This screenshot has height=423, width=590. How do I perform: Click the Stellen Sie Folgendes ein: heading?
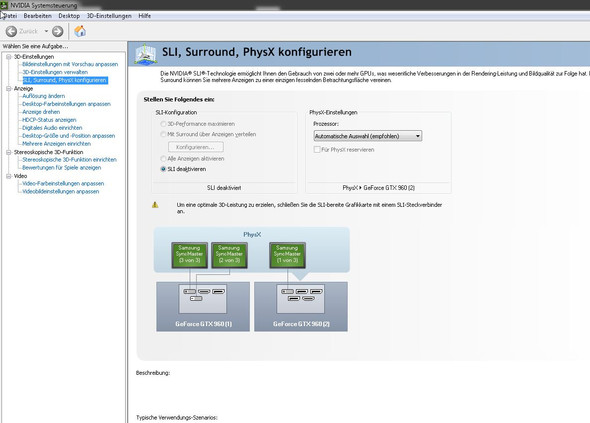pyautogui.click(x=179, y=99)
